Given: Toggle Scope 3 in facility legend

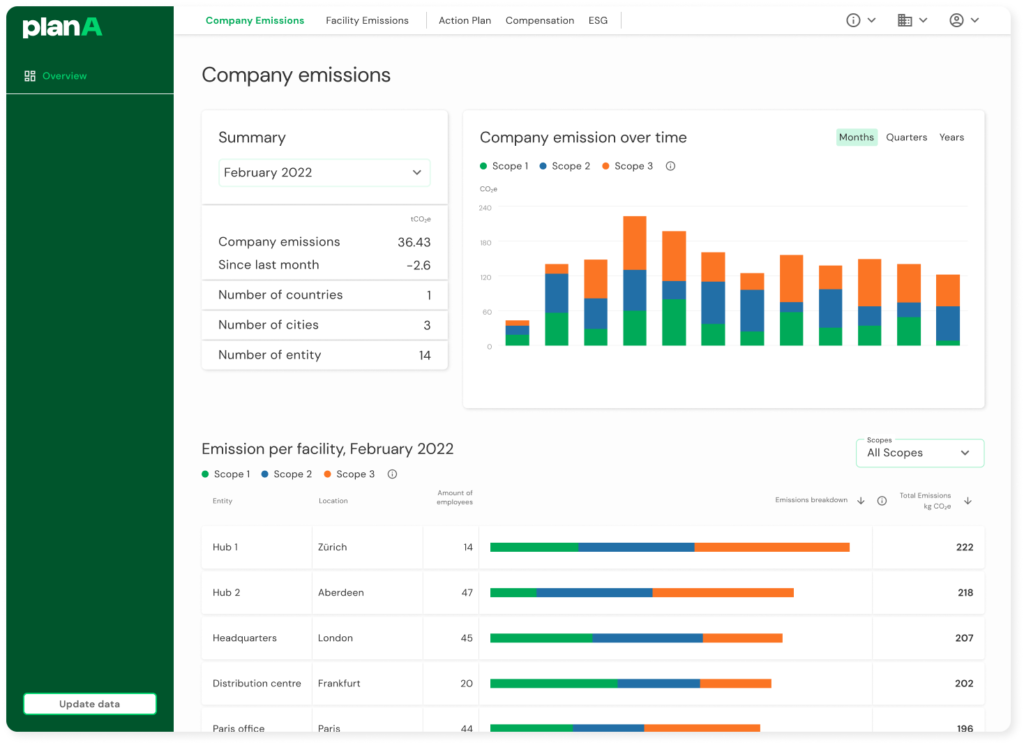Looking at the screenshot, I should tap(349, 474).
